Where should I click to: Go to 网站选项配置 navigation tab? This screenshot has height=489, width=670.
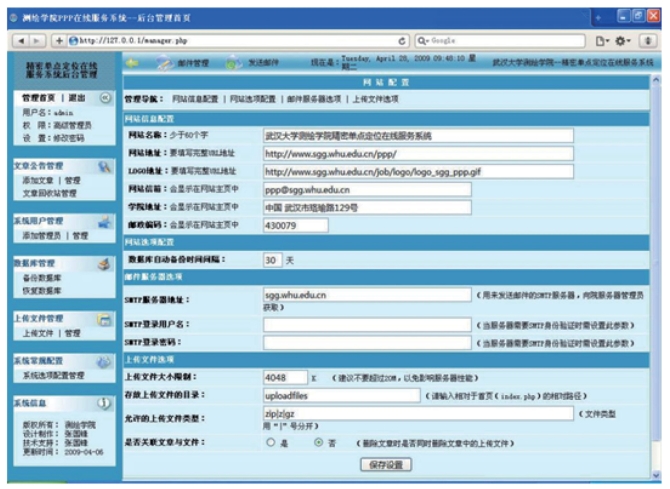coord(253,99)
